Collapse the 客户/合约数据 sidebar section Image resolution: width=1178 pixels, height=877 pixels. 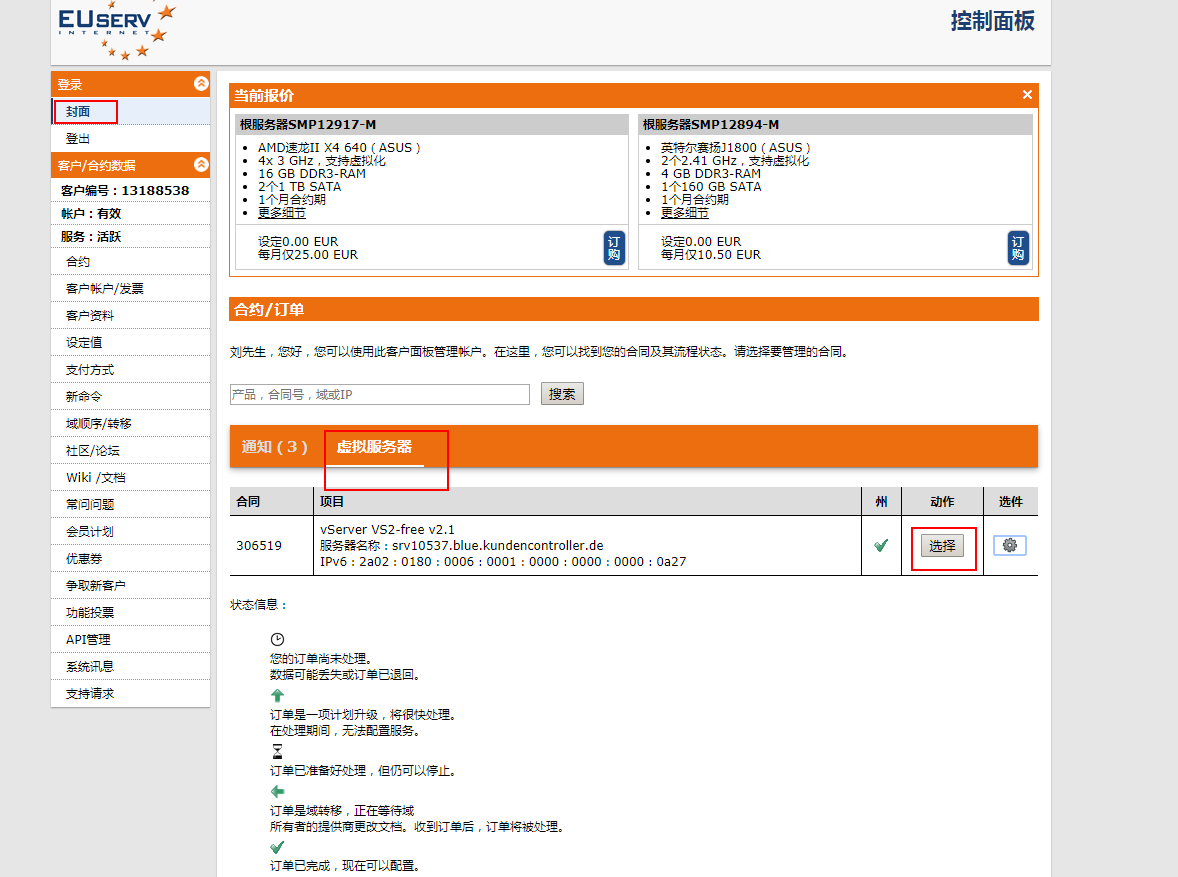tap(201, 164)
